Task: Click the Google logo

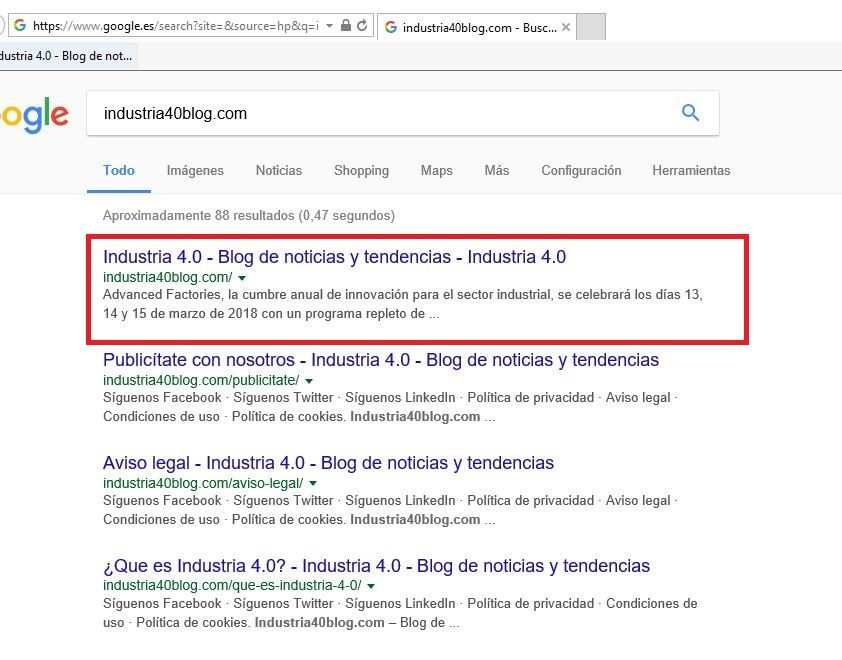Action: pyautogui.click(x=34, y=115)
